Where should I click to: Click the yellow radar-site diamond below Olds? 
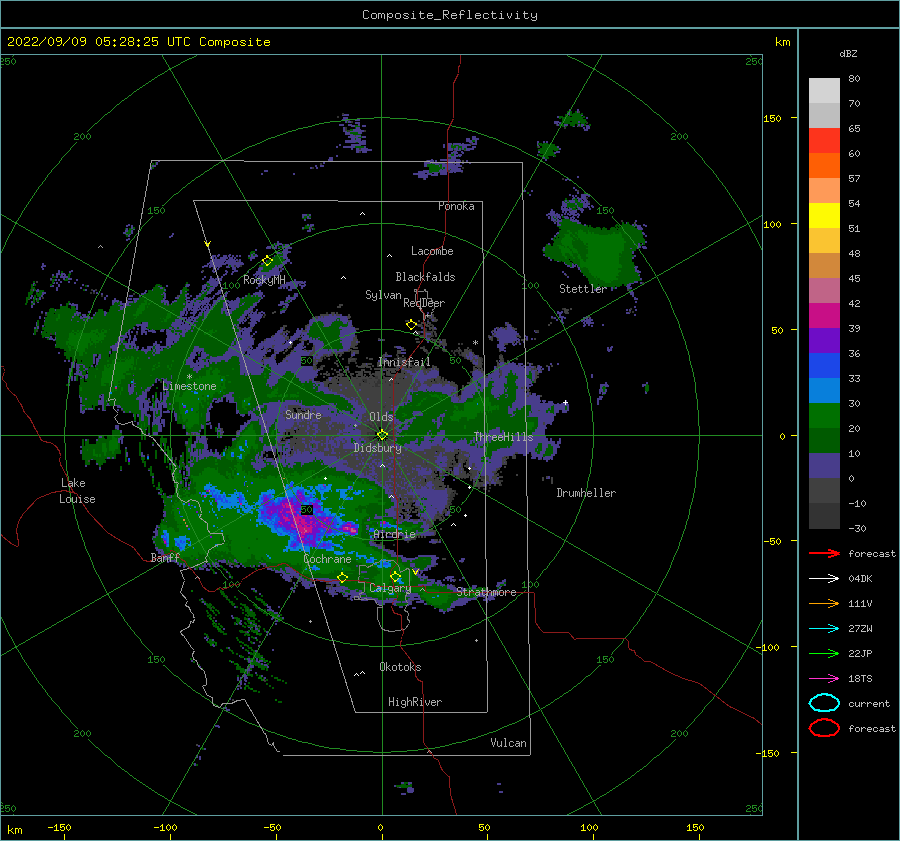(382, 435)
